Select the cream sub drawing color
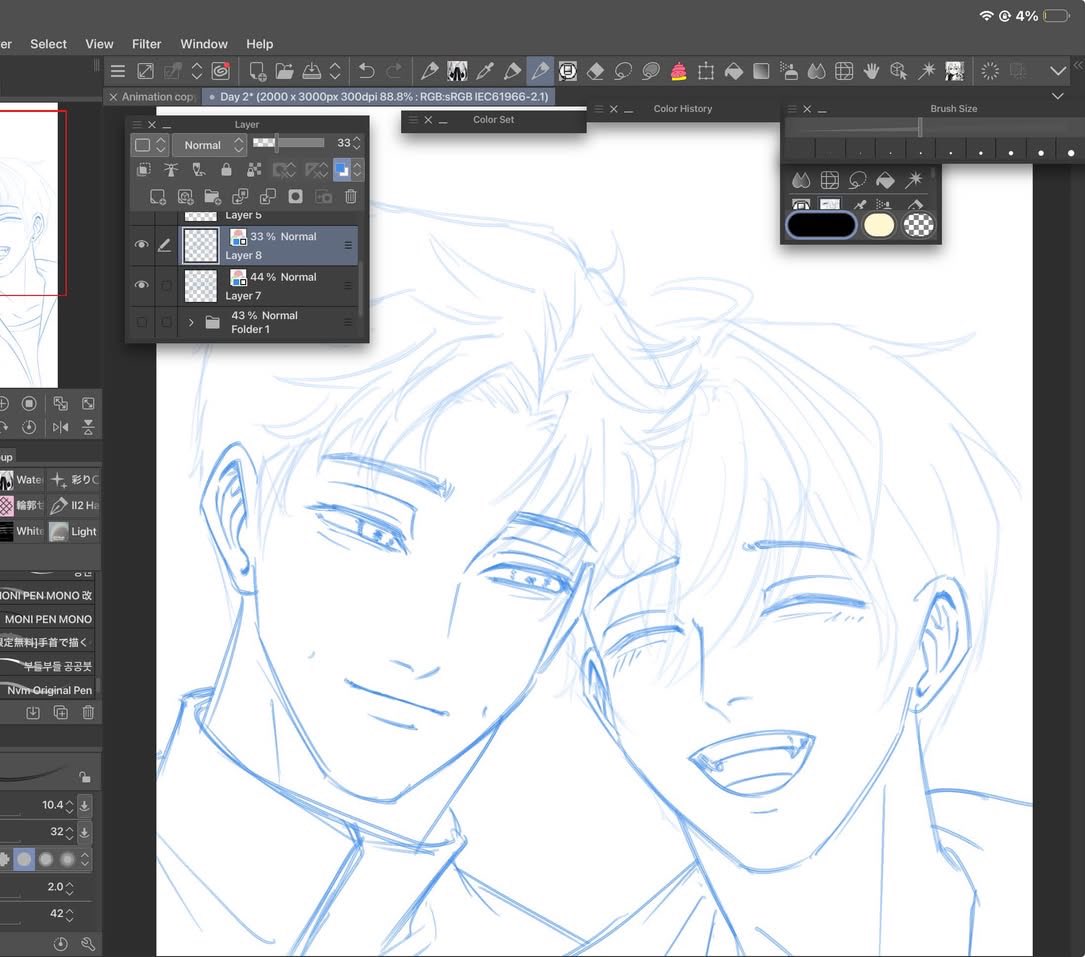The image size is (1085, 957). click(879, 225)
